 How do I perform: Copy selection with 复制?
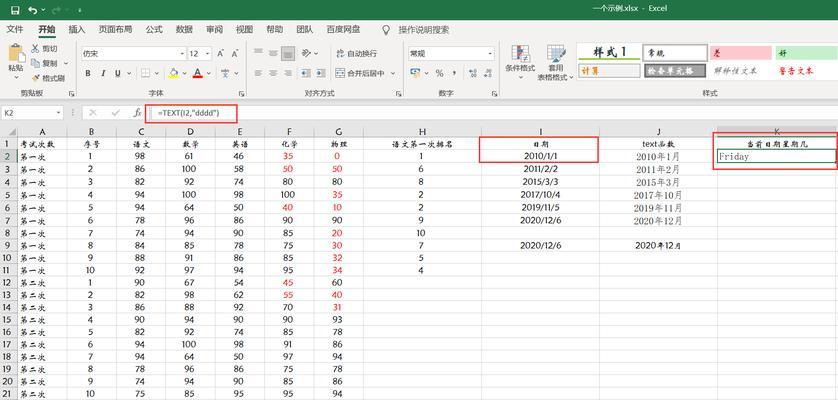[x=45, y=63]
